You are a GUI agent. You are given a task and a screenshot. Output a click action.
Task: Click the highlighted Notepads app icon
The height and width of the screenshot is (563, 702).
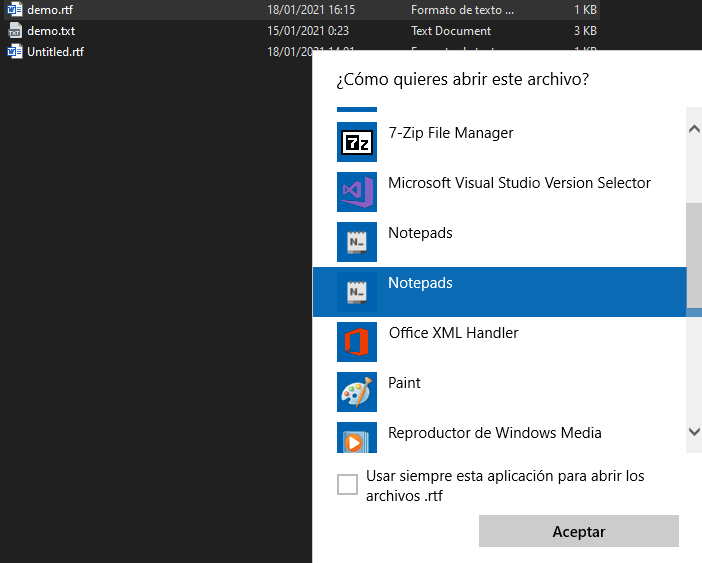tap(357, 292)
